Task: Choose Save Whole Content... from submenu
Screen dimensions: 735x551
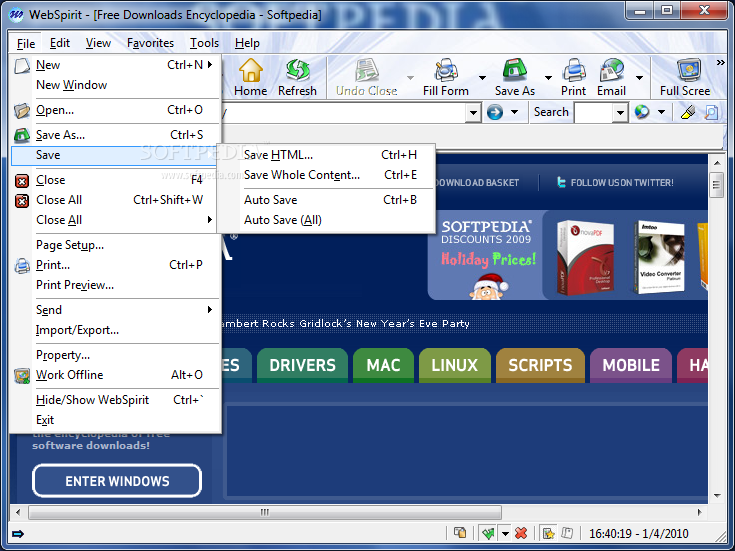Action: 327,175
